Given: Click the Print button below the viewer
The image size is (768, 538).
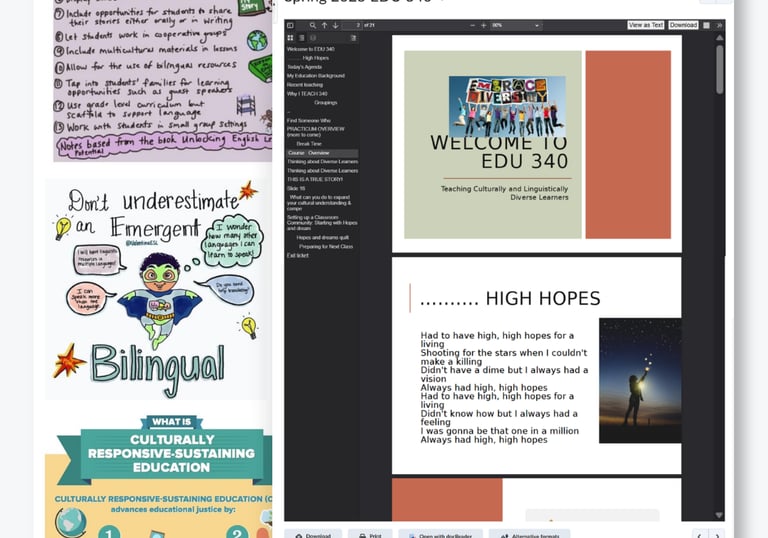Looking at the screenshot, I should tap(370, 535).
